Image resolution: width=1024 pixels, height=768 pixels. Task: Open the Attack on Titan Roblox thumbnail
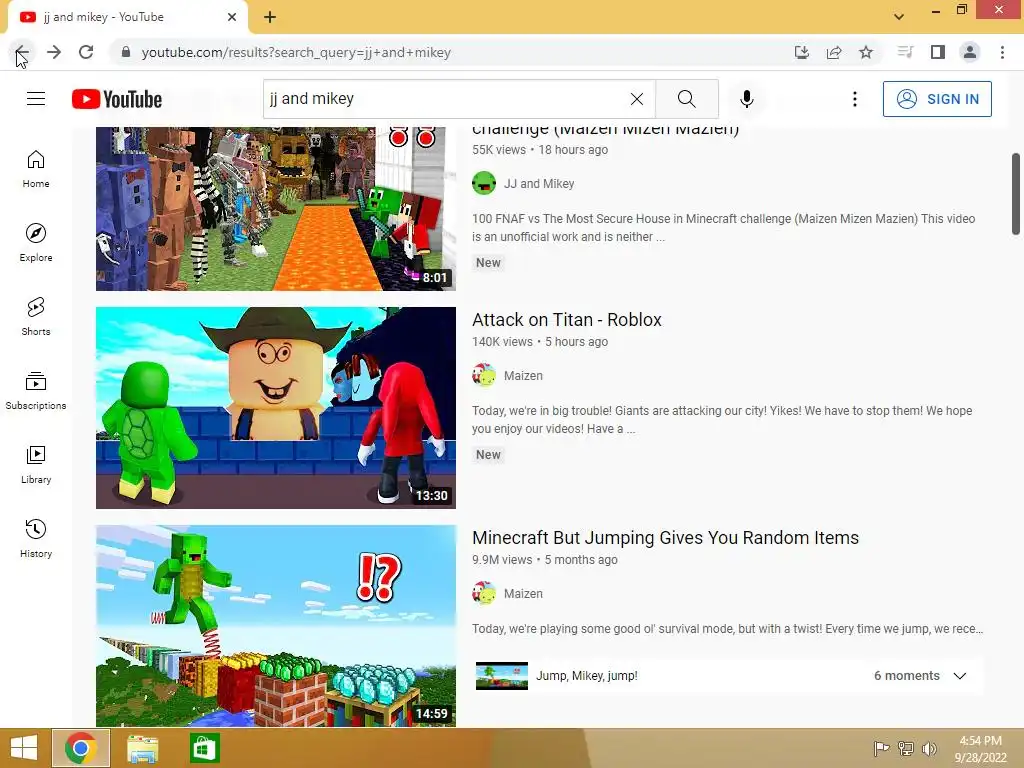click(276, 408)
